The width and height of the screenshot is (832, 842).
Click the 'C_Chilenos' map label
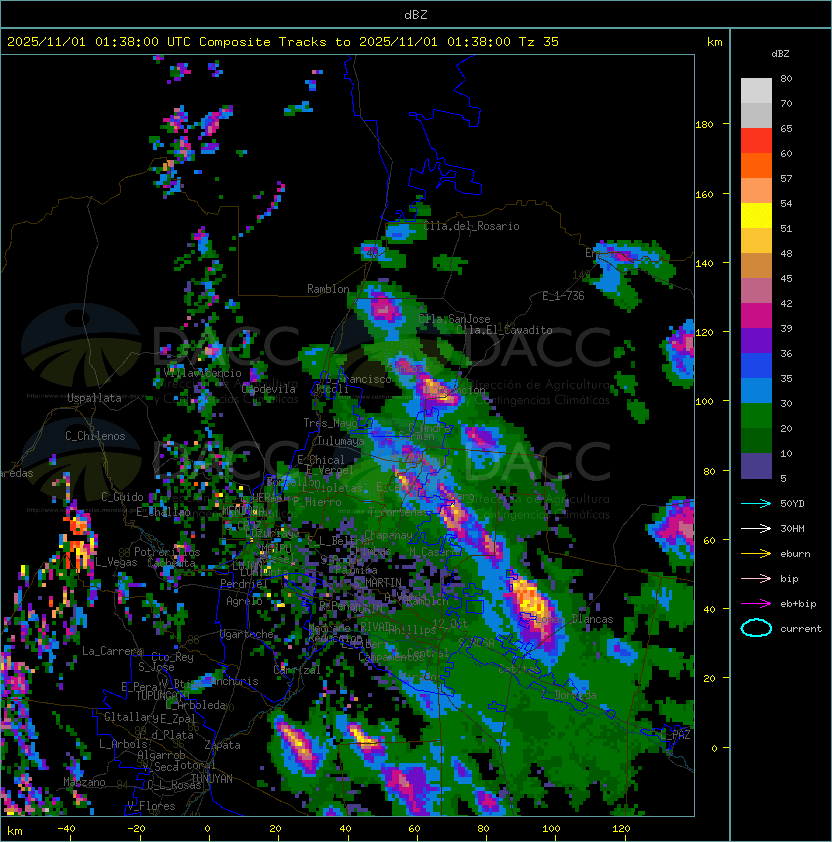click(x=95, y=436)
